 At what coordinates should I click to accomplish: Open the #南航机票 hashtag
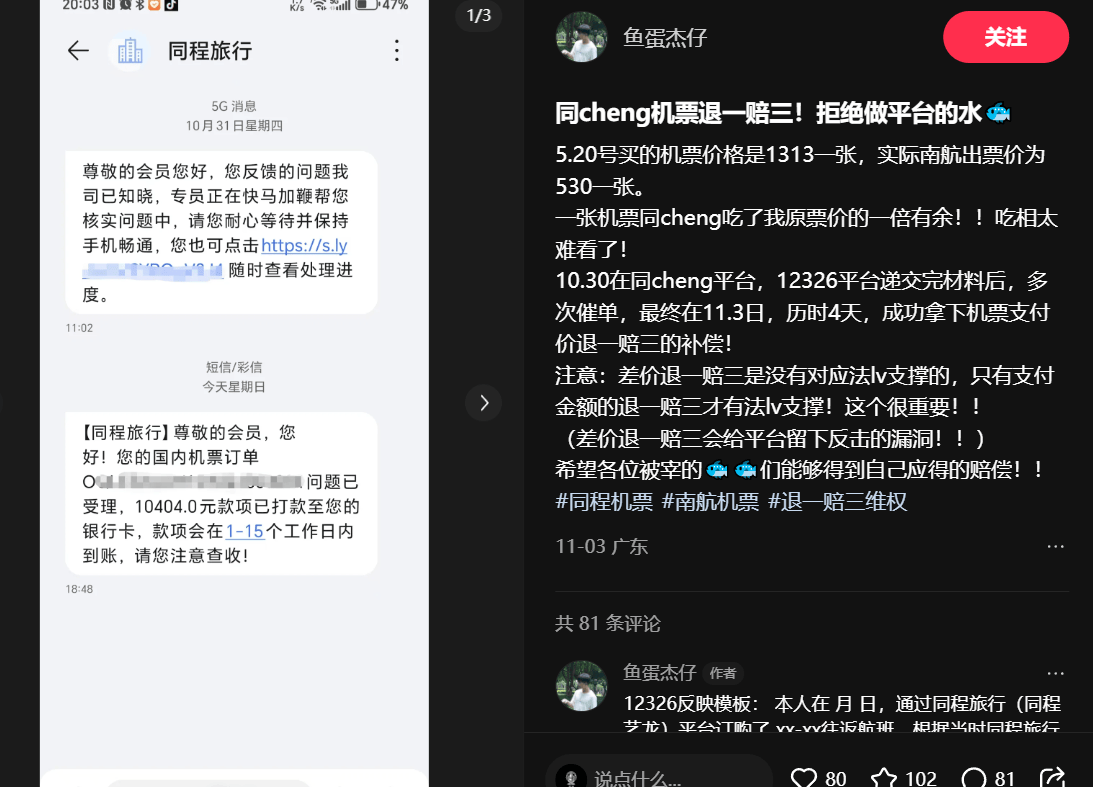pos(710,502)
